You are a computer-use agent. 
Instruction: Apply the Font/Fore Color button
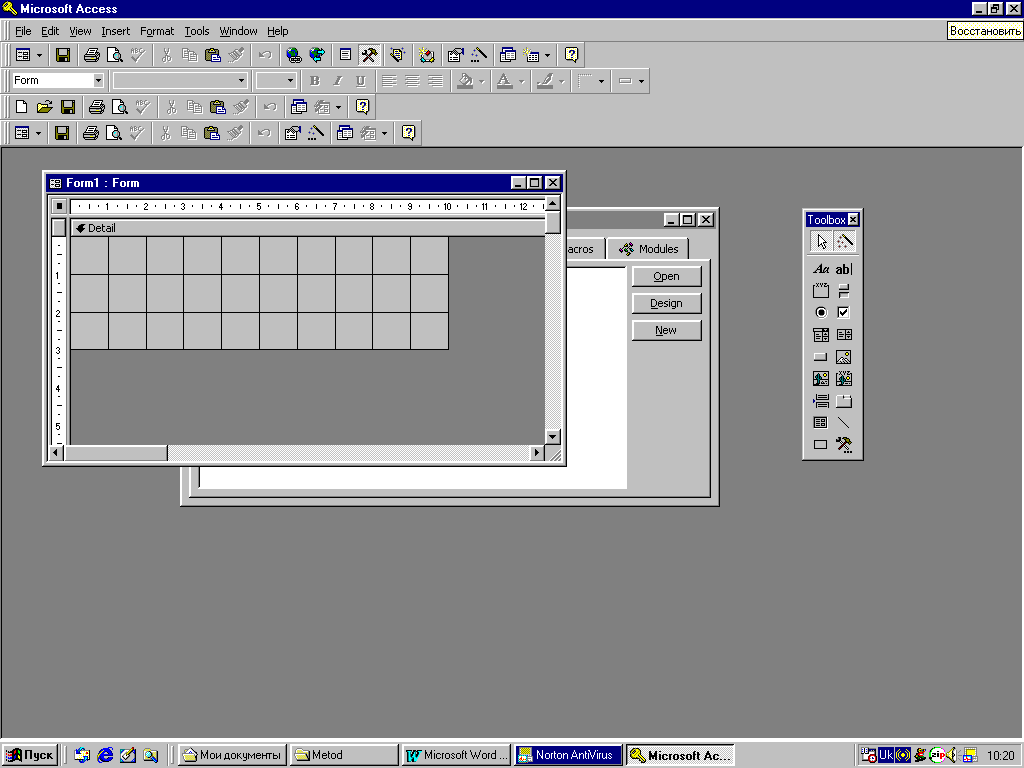(505, 81)
